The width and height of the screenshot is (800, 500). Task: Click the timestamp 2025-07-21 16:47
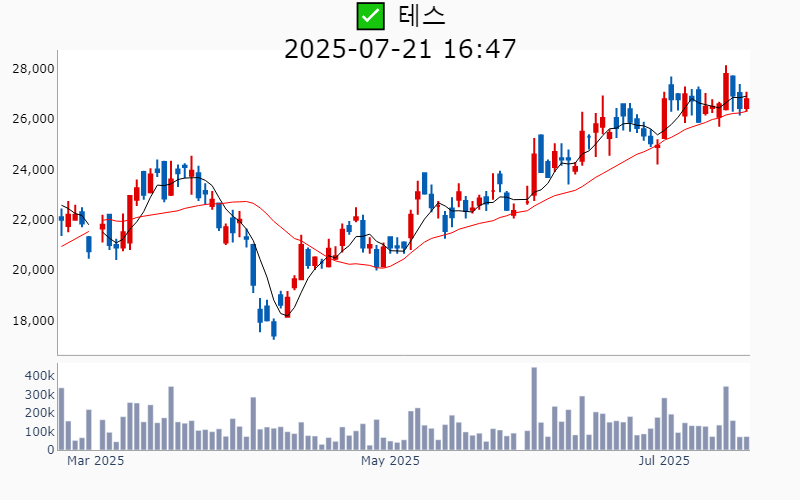click(x=400, y=49)
